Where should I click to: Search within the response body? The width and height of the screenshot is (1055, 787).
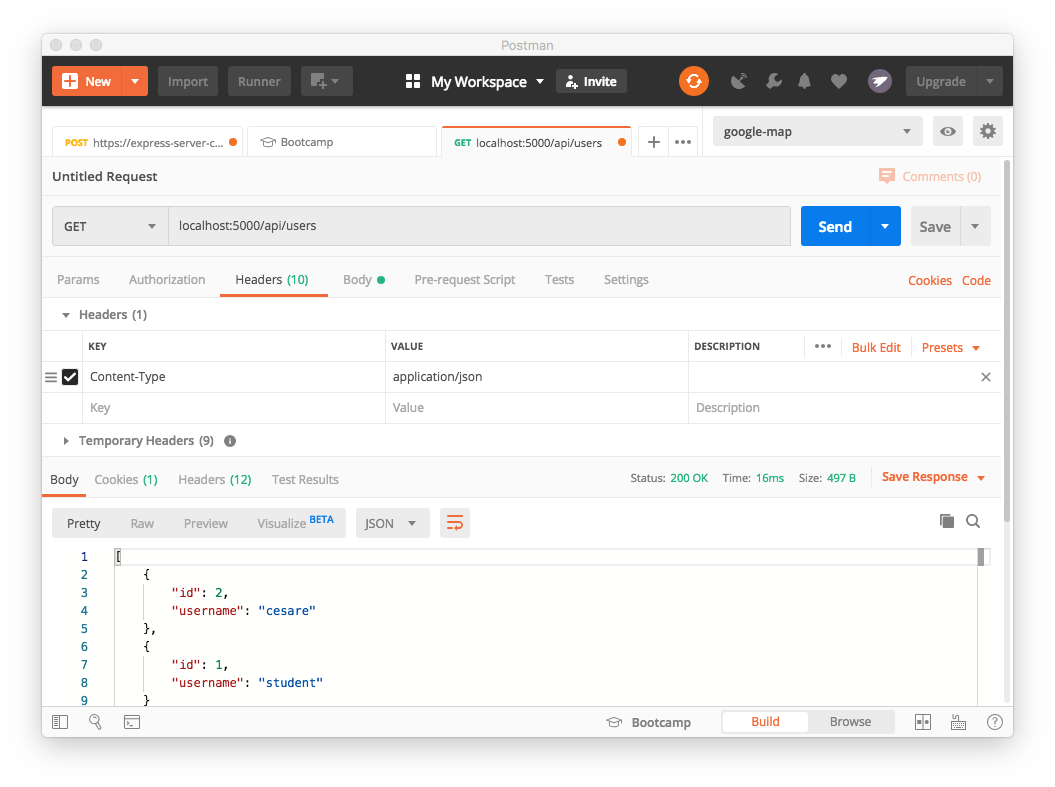(974, 523)
